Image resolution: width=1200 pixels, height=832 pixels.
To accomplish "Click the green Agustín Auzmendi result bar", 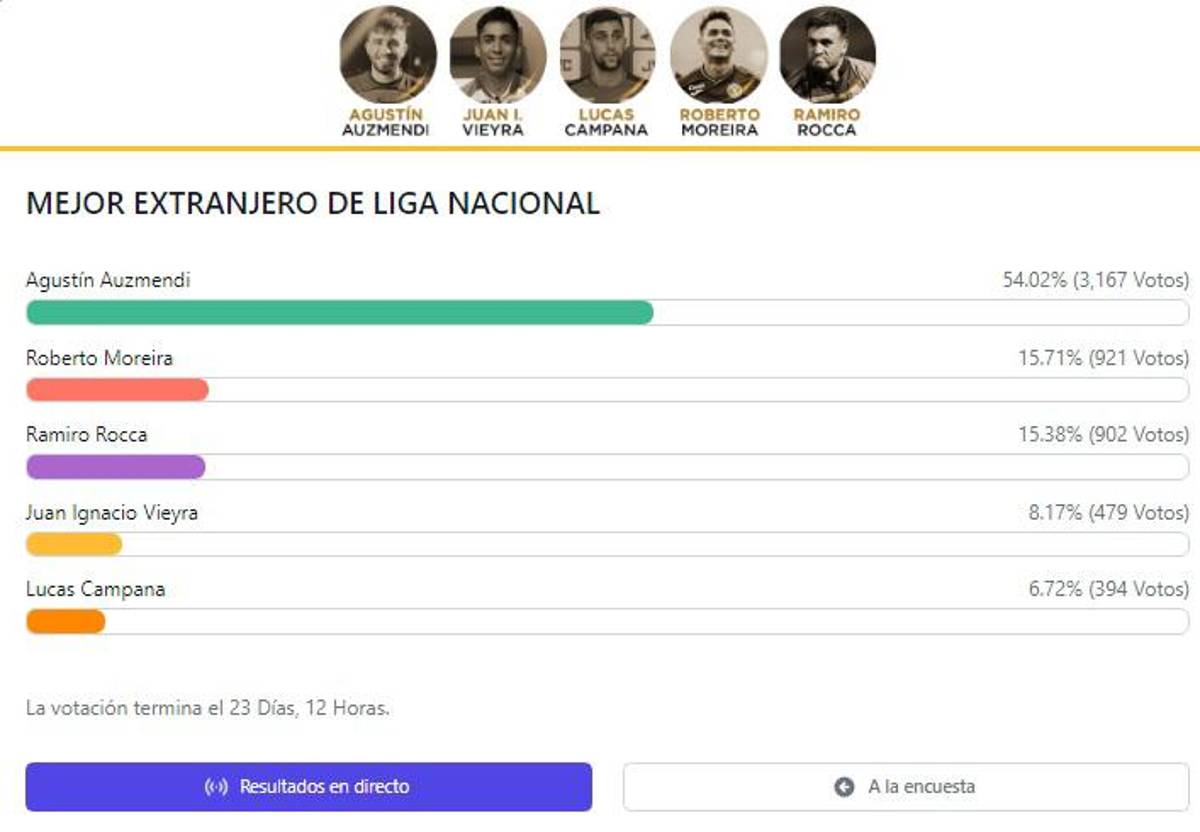I will (339, 313).
